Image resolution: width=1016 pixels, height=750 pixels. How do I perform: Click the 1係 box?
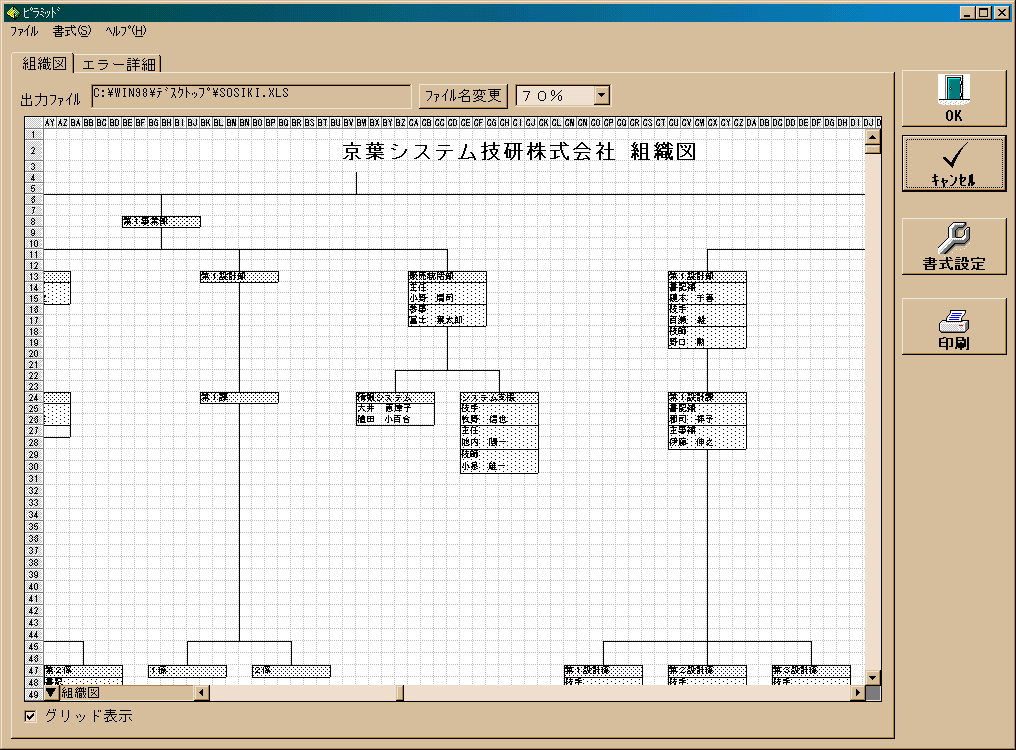(x=187, y=671)
